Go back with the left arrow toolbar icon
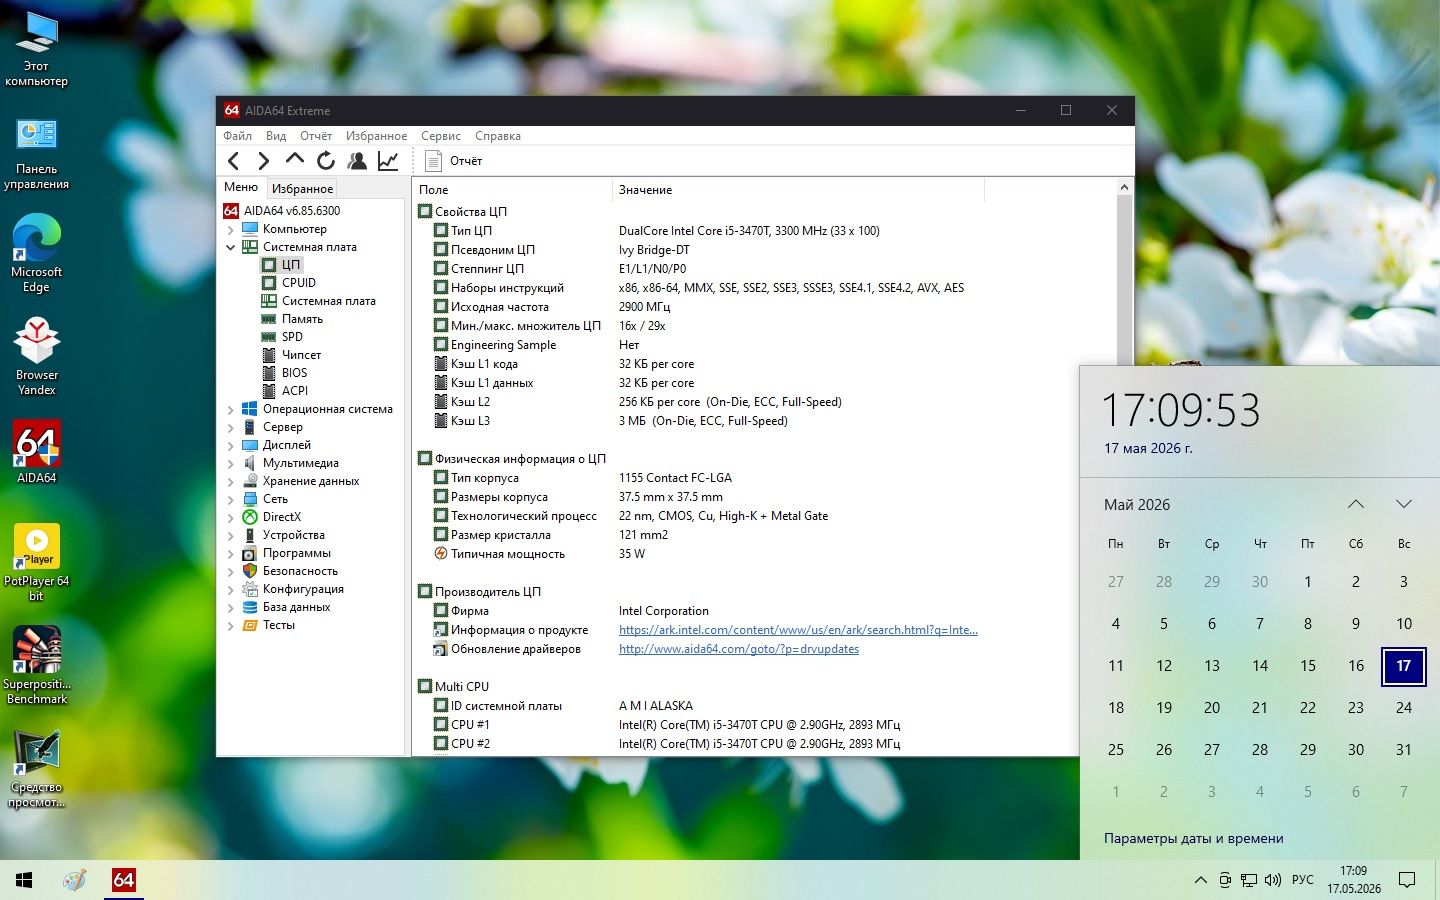This screenshot has width=1440, height=900. (x=233, y=161)
